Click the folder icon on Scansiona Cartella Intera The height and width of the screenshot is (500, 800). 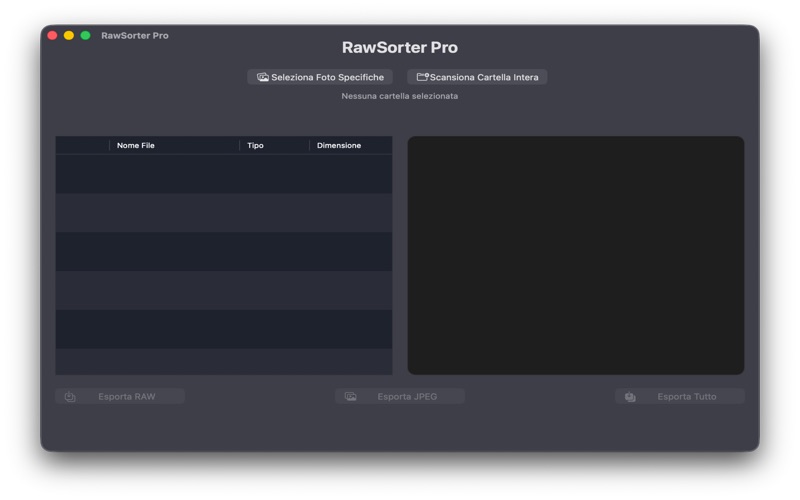click(422, 77)
